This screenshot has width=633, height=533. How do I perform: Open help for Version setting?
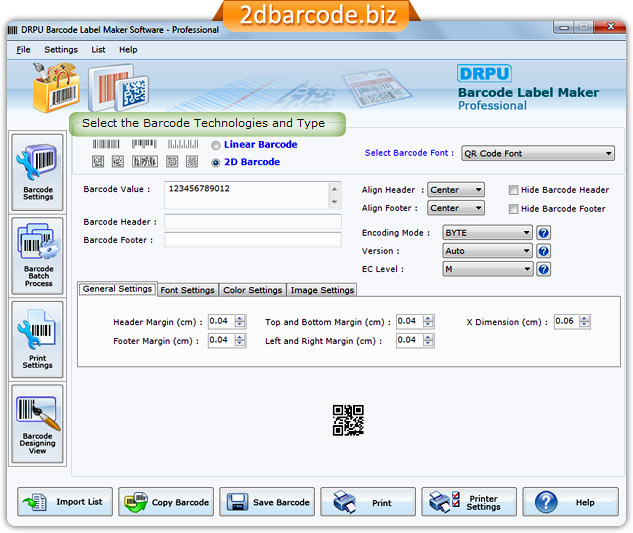pyautogui.click(x=543, y=251)
